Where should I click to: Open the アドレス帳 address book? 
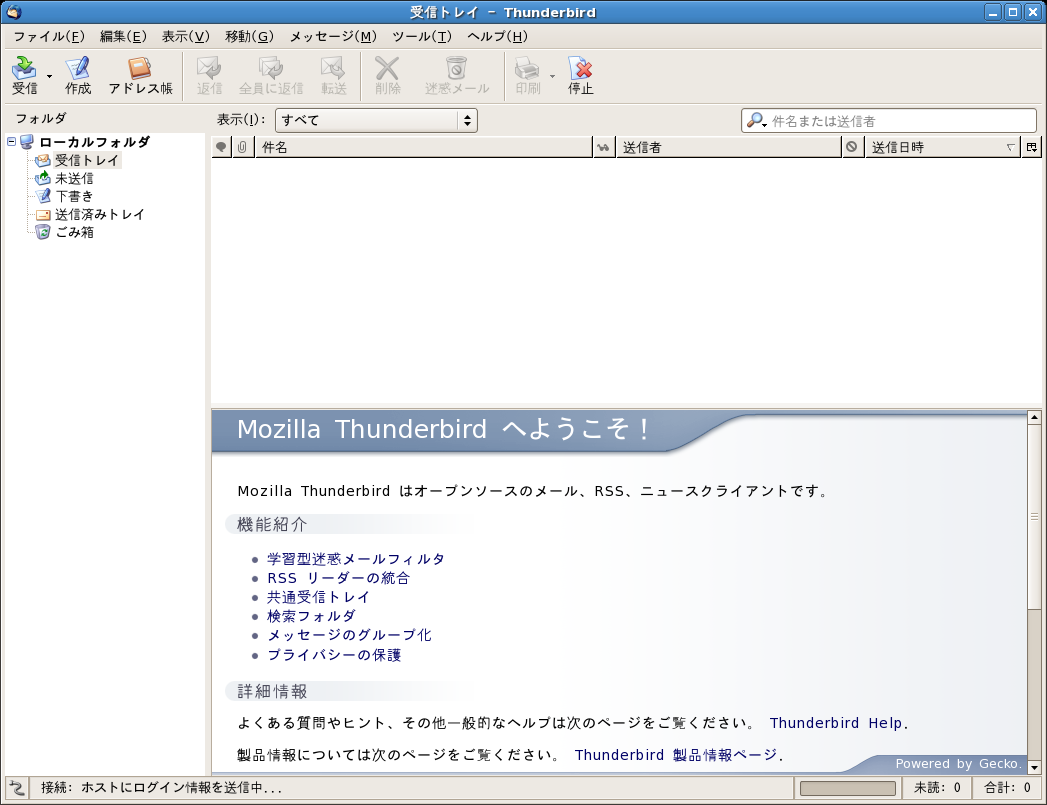click(x=140, y=75)
